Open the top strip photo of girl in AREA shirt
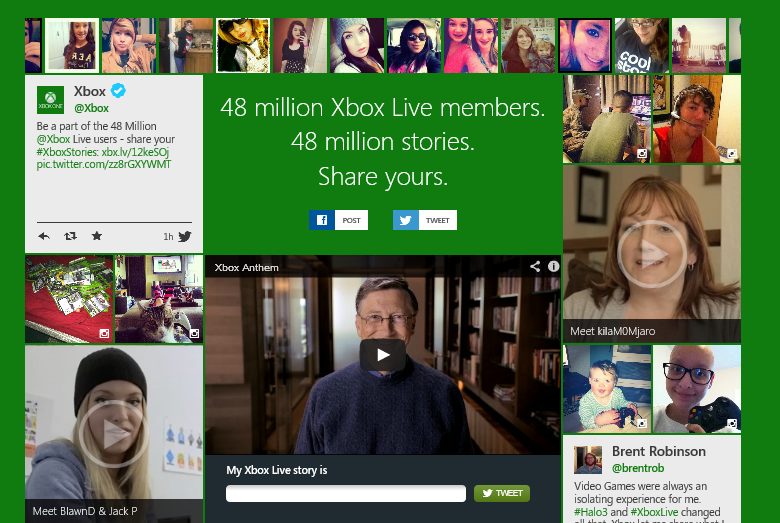Image resolution: width=780 pixels, height=523 pixels. click(72, 45)
